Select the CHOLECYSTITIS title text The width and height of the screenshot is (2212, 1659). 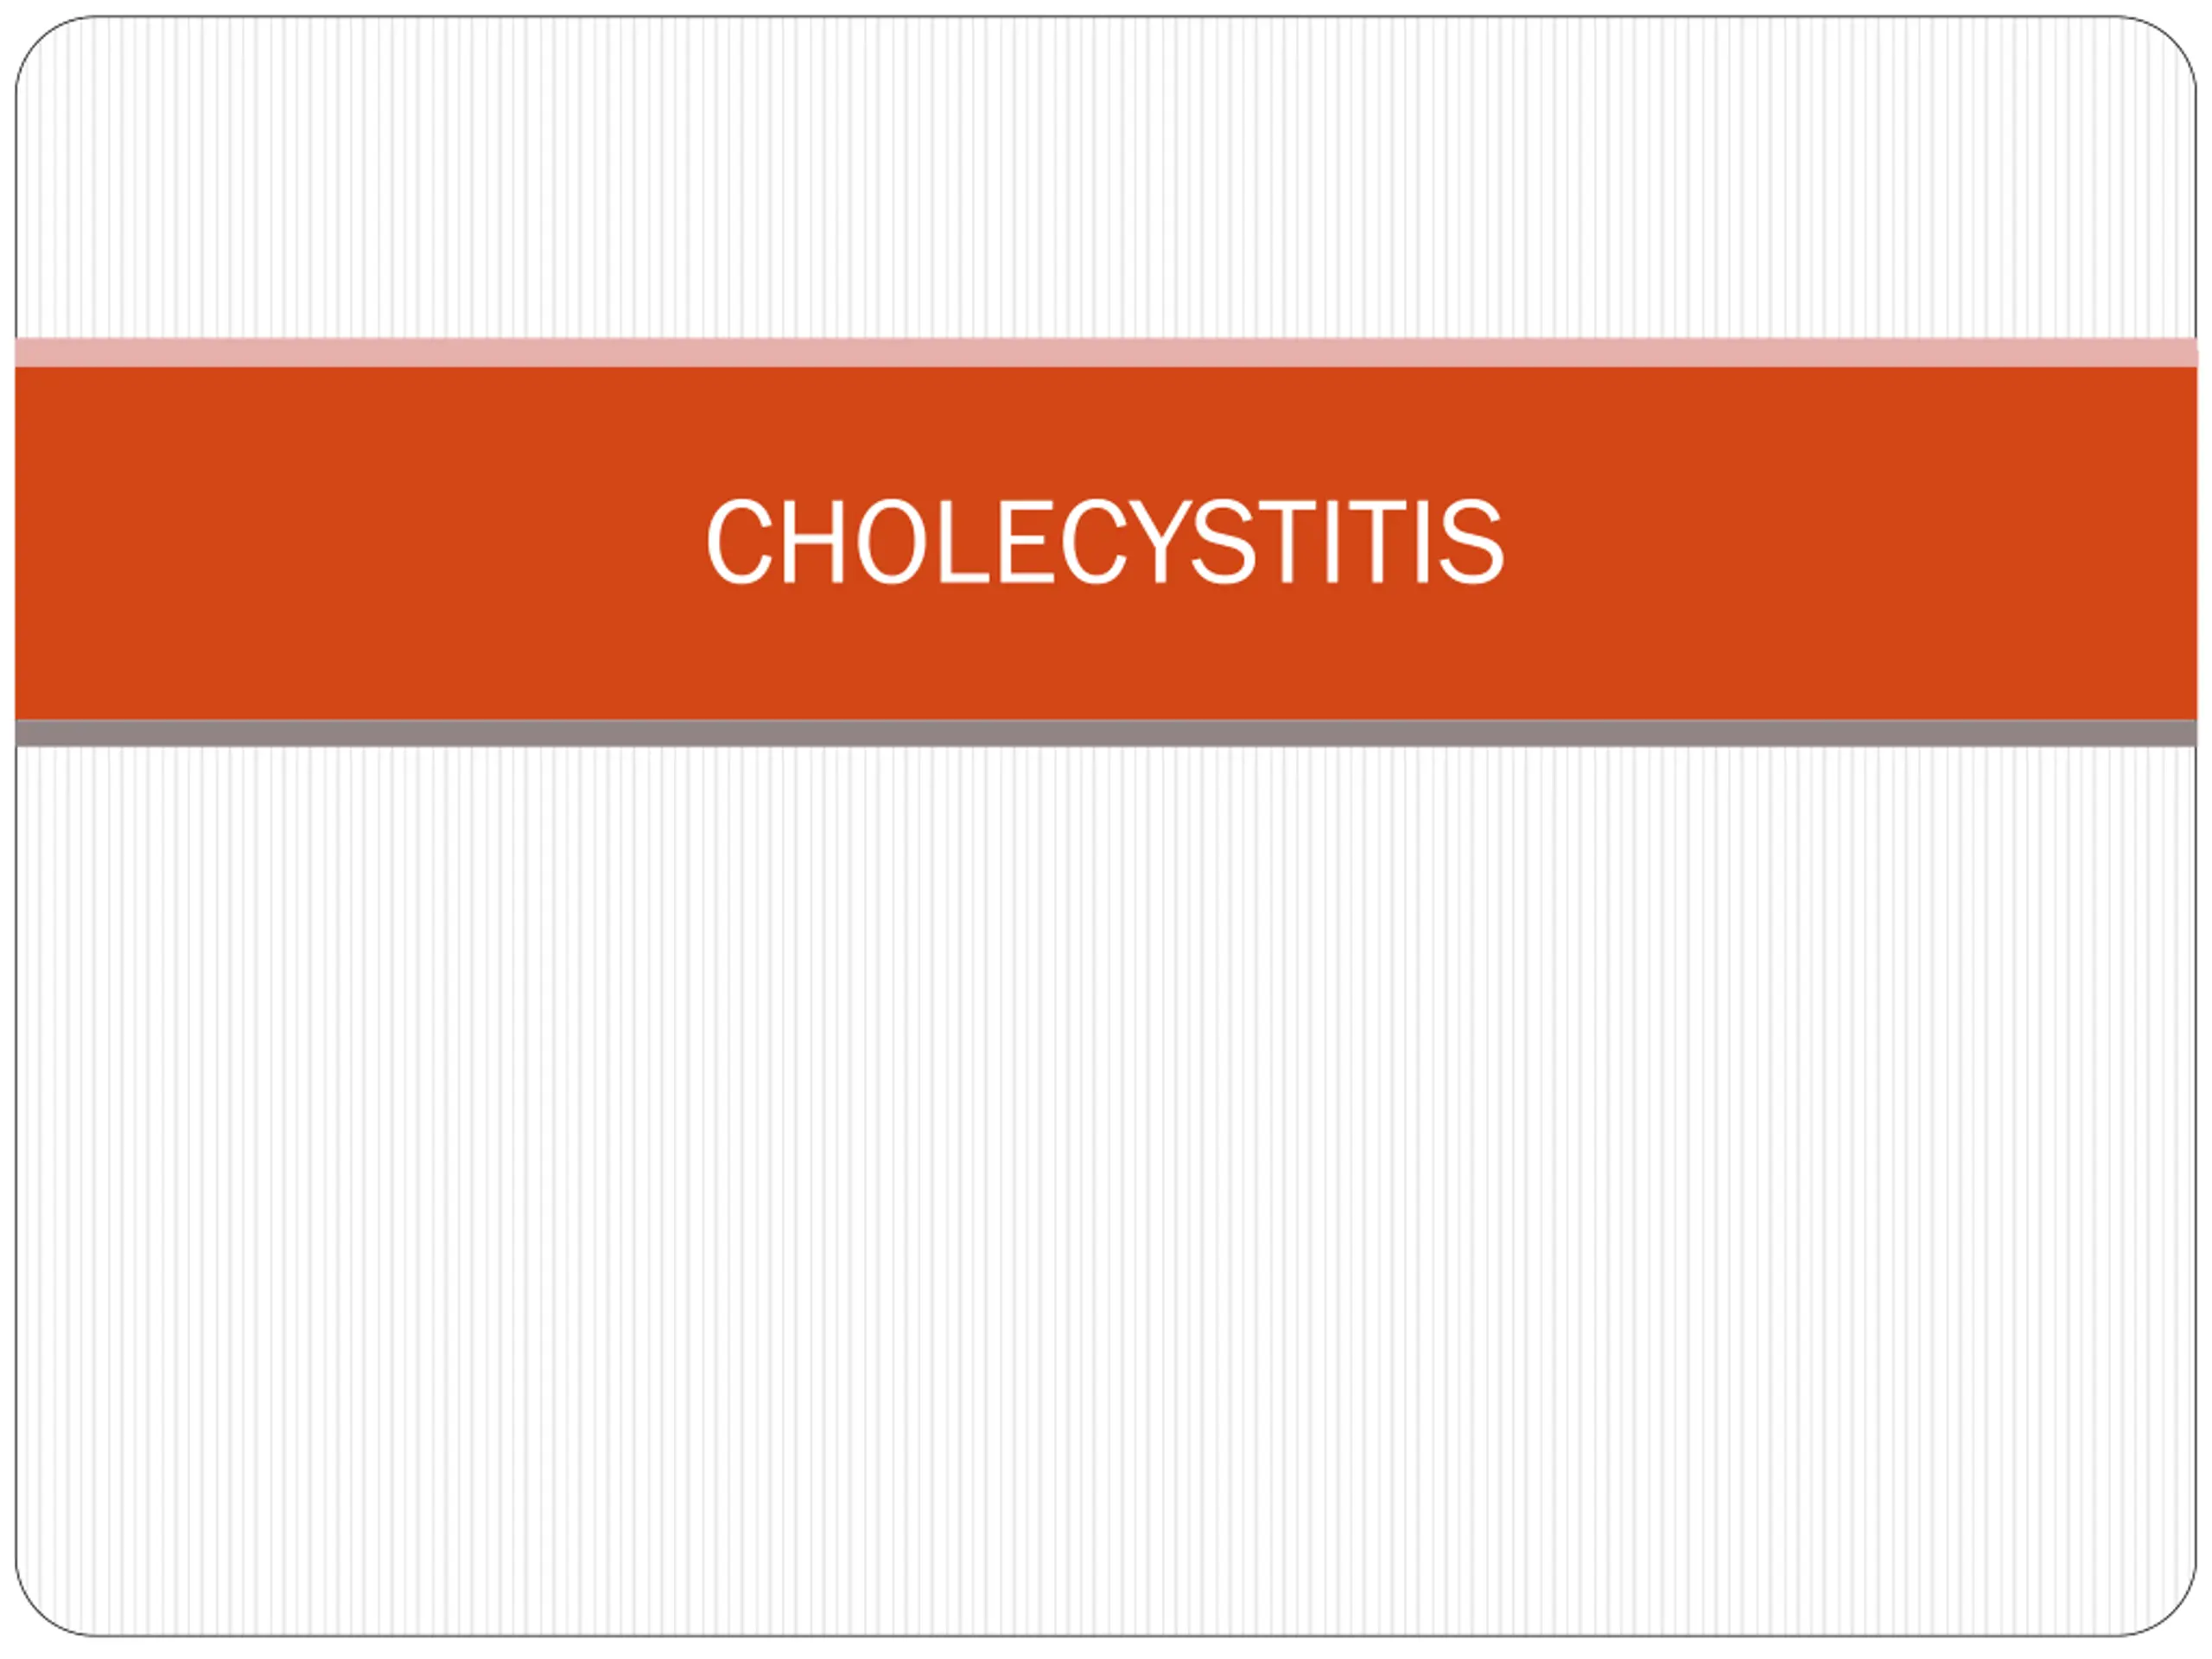point(1105,541)
